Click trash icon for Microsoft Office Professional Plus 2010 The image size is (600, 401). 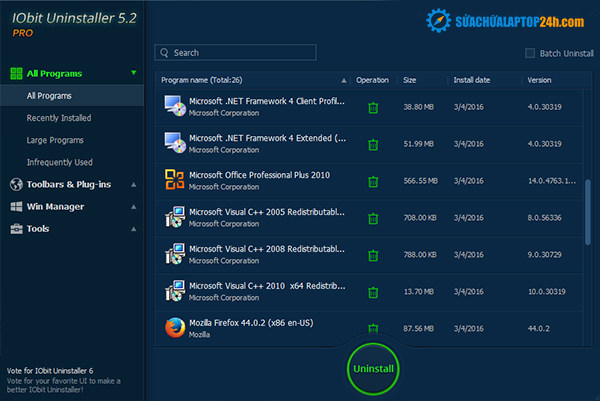[373, 181]
